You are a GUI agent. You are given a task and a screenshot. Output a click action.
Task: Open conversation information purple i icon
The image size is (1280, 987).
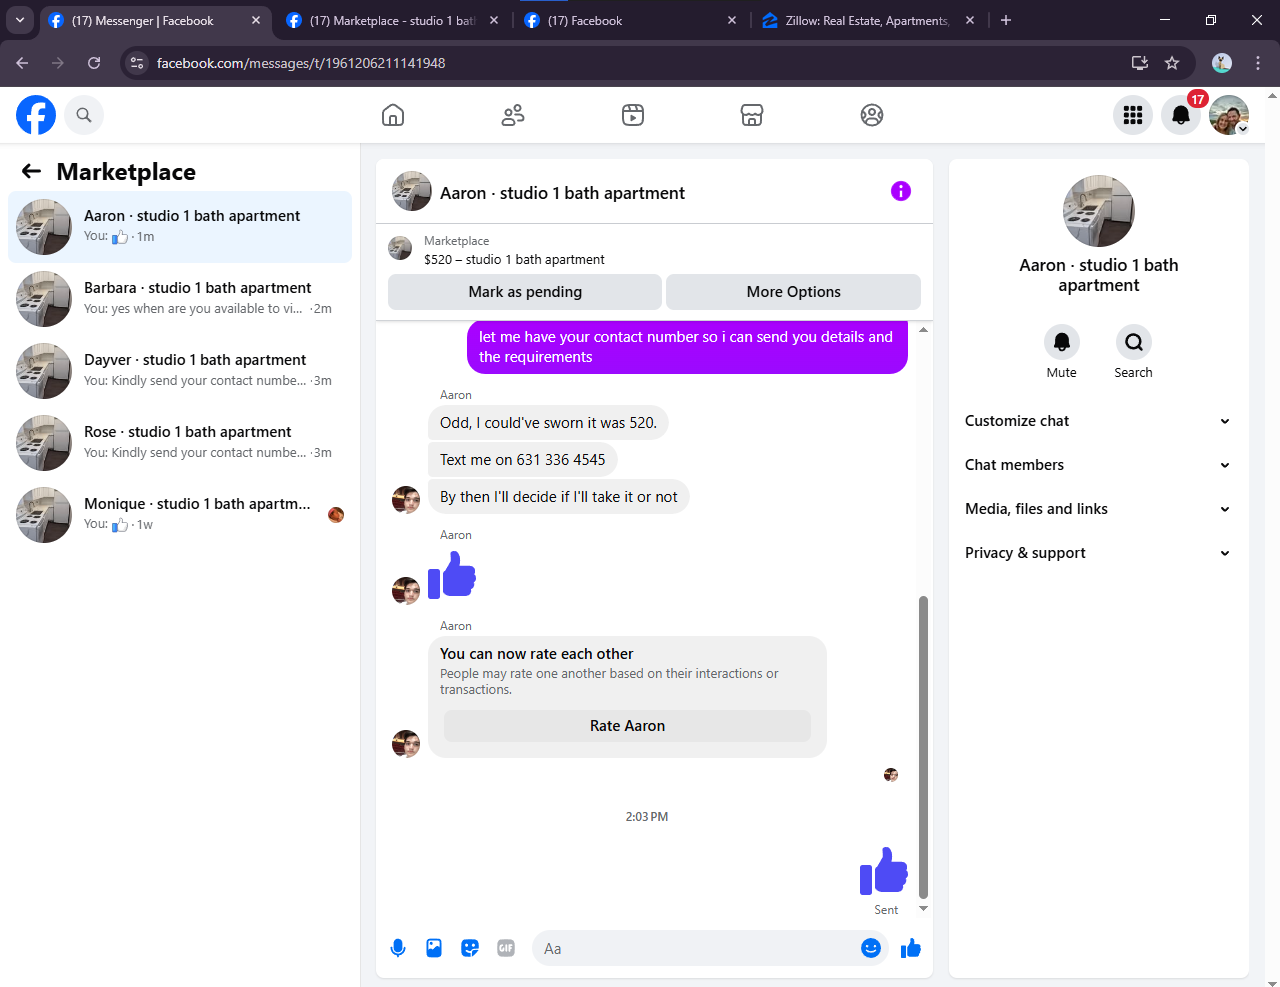[901, 191]
